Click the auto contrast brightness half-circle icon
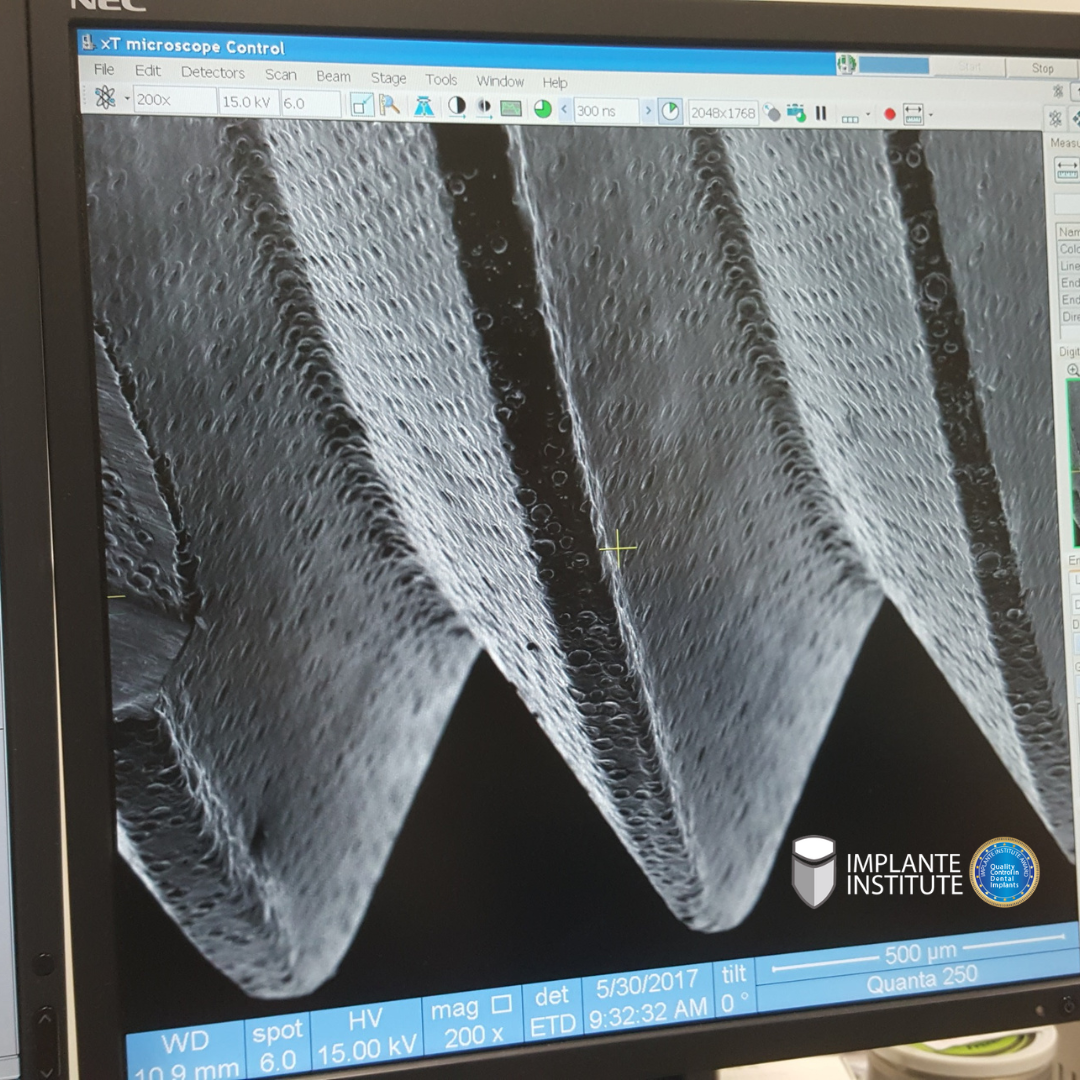The image size is (1080, 1080). (x=457, y=107)
